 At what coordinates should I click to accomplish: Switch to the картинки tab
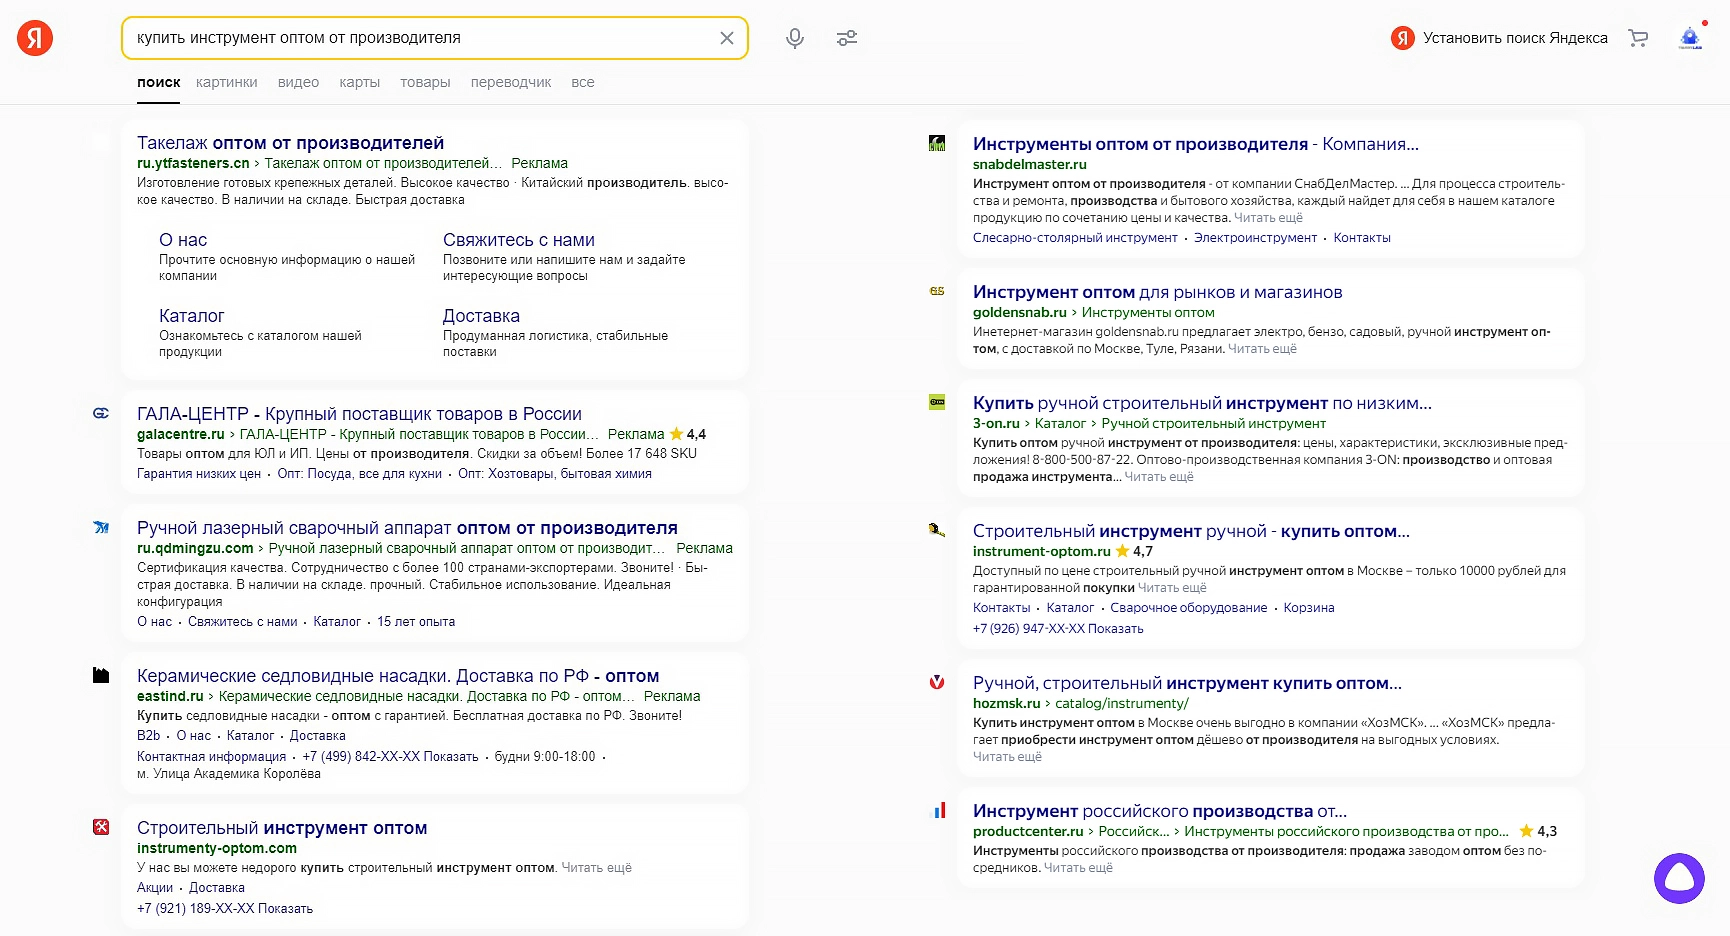pos(226,82)
